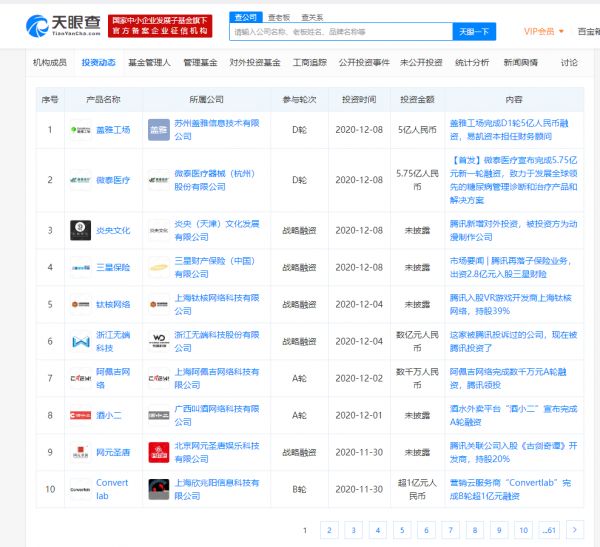Open the VIP会员 dropdown

click(542, 31)
